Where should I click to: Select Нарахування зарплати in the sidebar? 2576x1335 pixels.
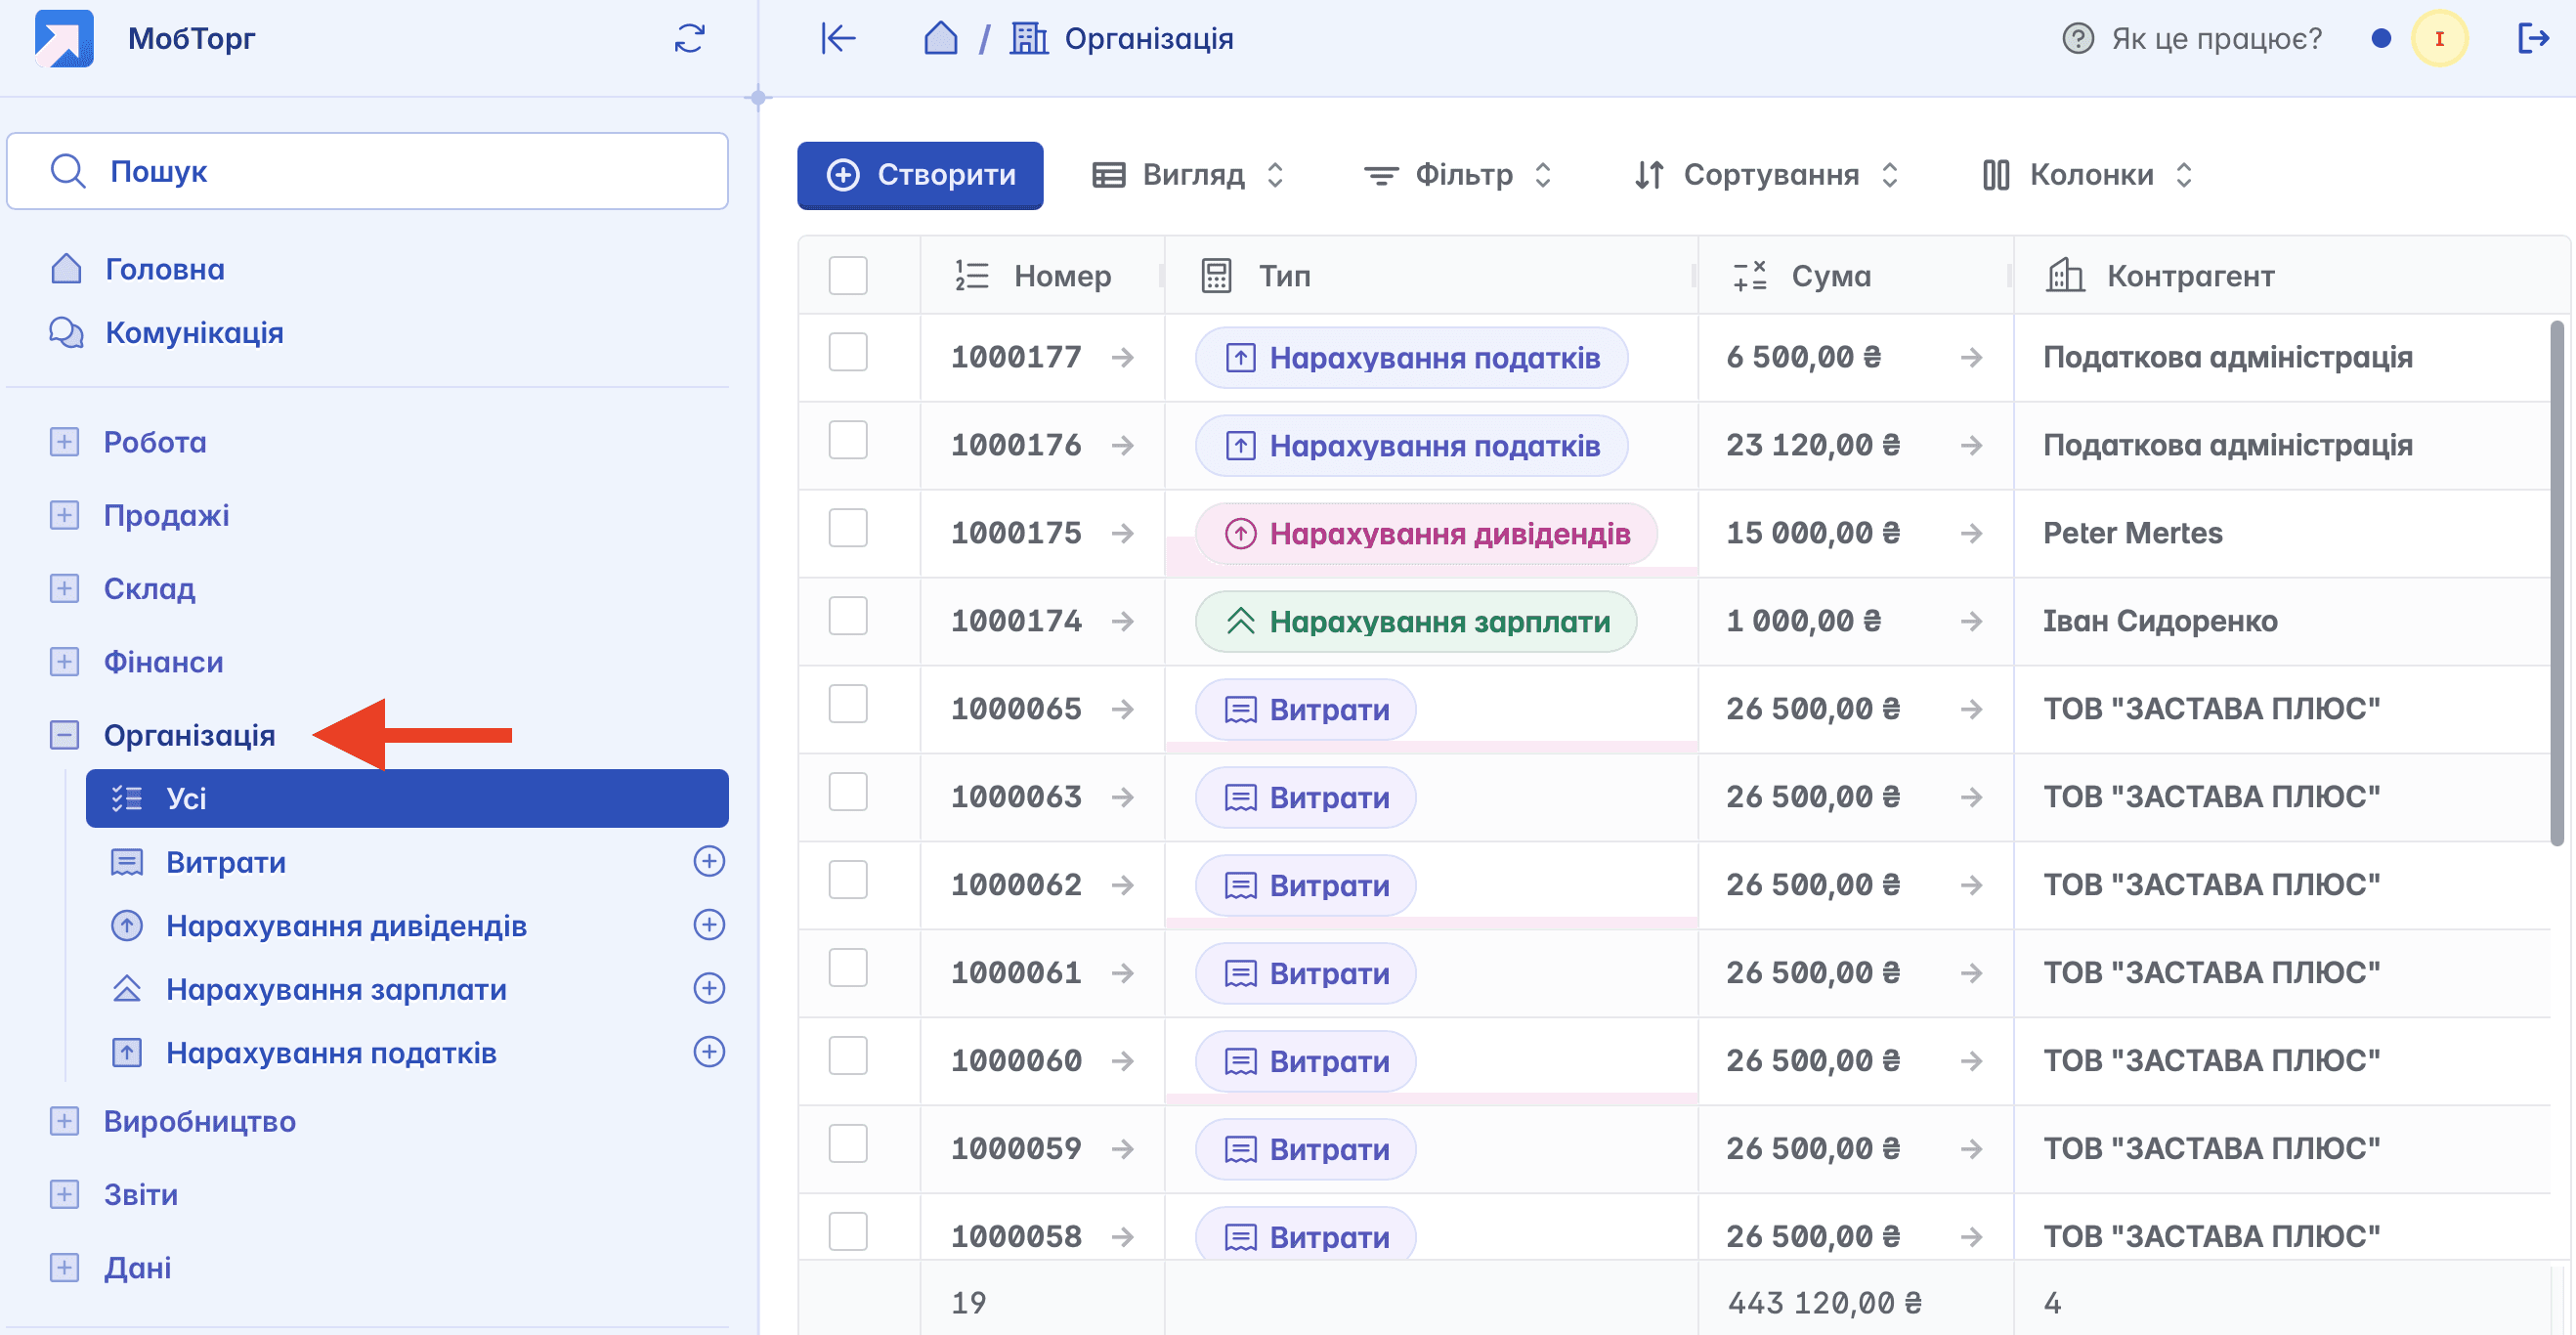(336, 989)
